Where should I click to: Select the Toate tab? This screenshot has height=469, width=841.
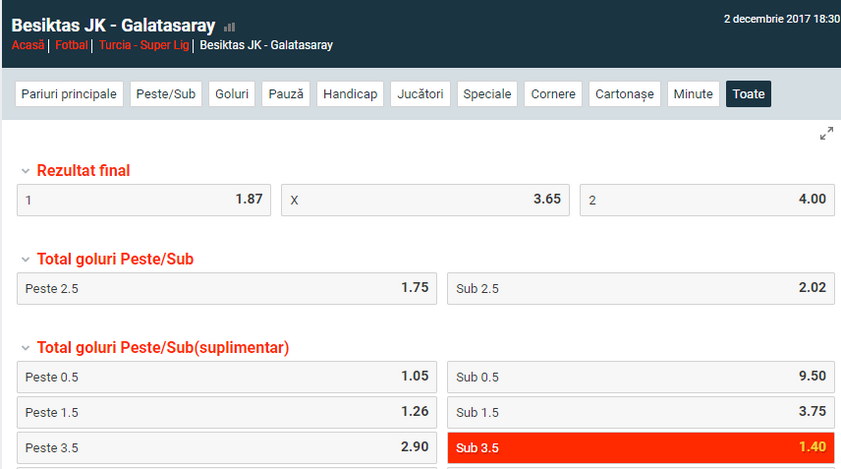[748, 94]
